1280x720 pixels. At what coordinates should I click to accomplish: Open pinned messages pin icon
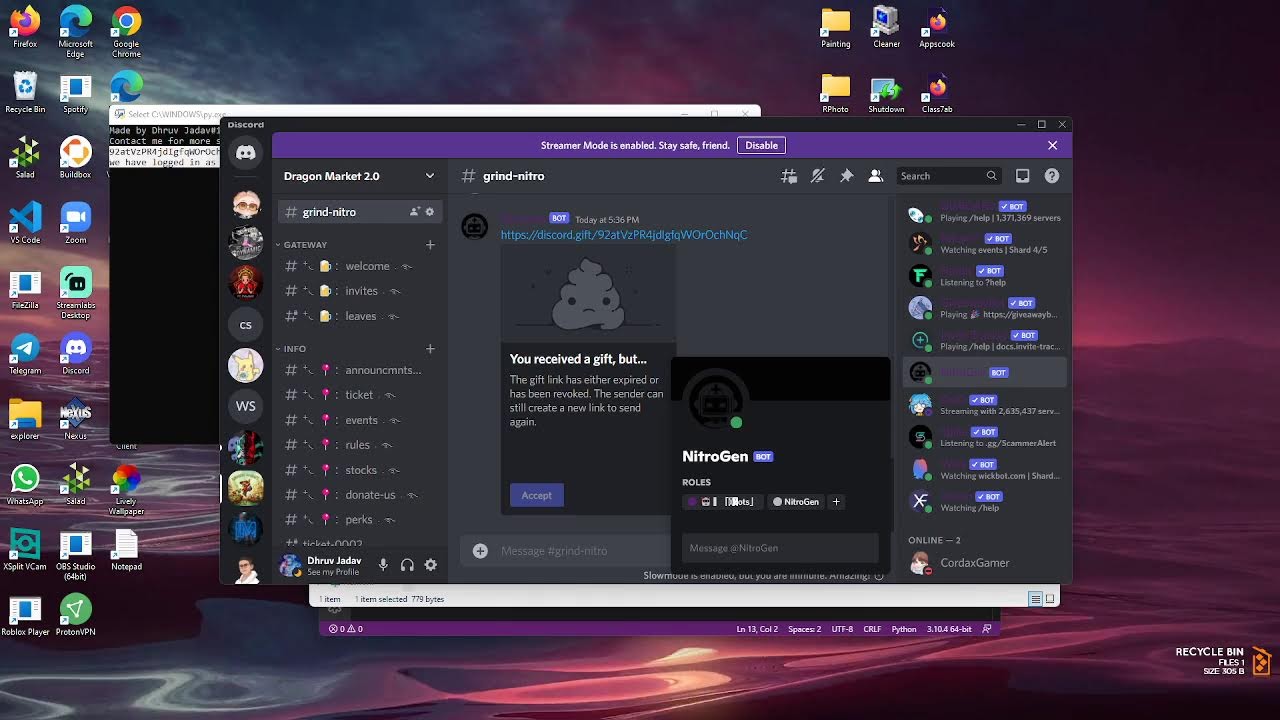[x=846, y=176]
